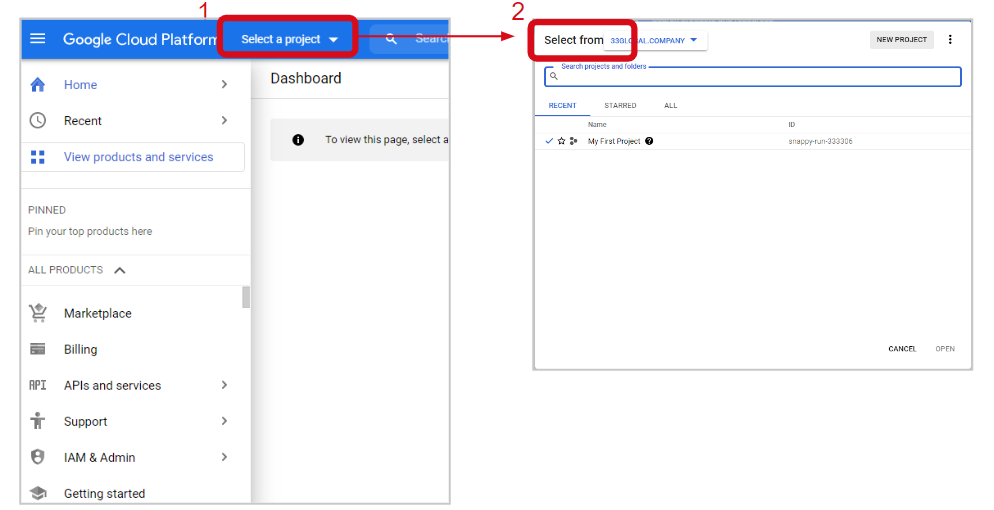Click the project type icon beside My First Project
The image size is (994, 510).
[573, 141]
